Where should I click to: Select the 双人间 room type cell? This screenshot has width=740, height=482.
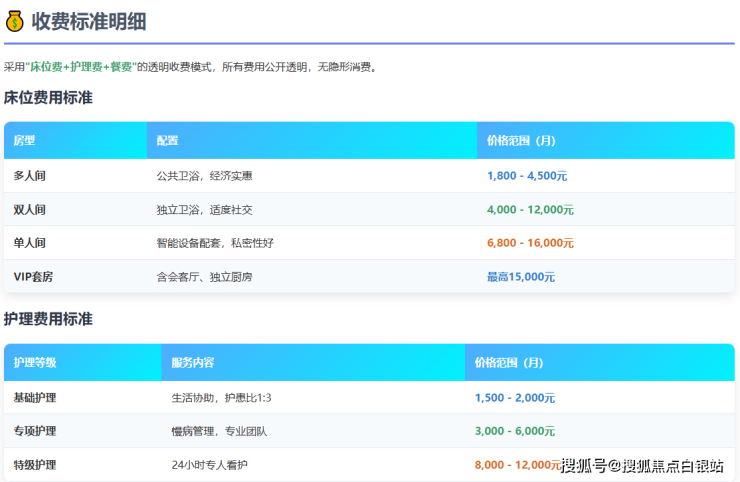click(x=30, y=210)
